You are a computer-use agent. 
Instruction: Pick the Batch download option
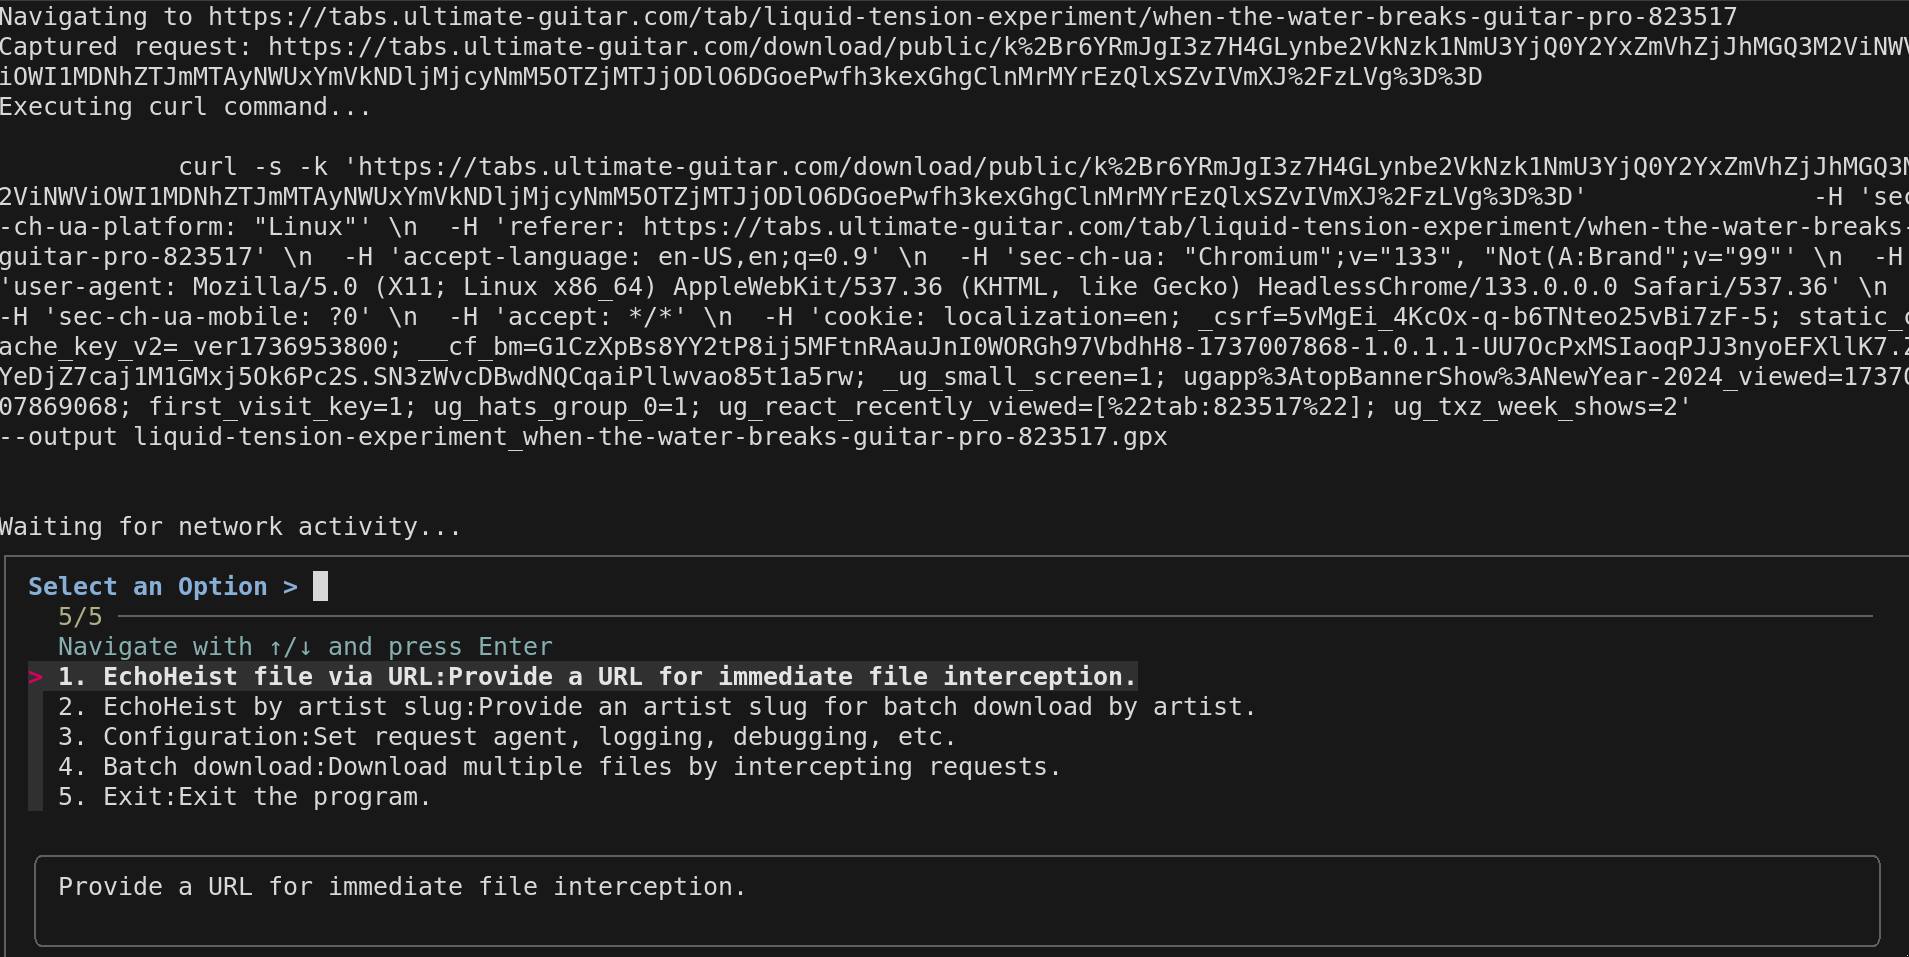[x=558, y=767]
